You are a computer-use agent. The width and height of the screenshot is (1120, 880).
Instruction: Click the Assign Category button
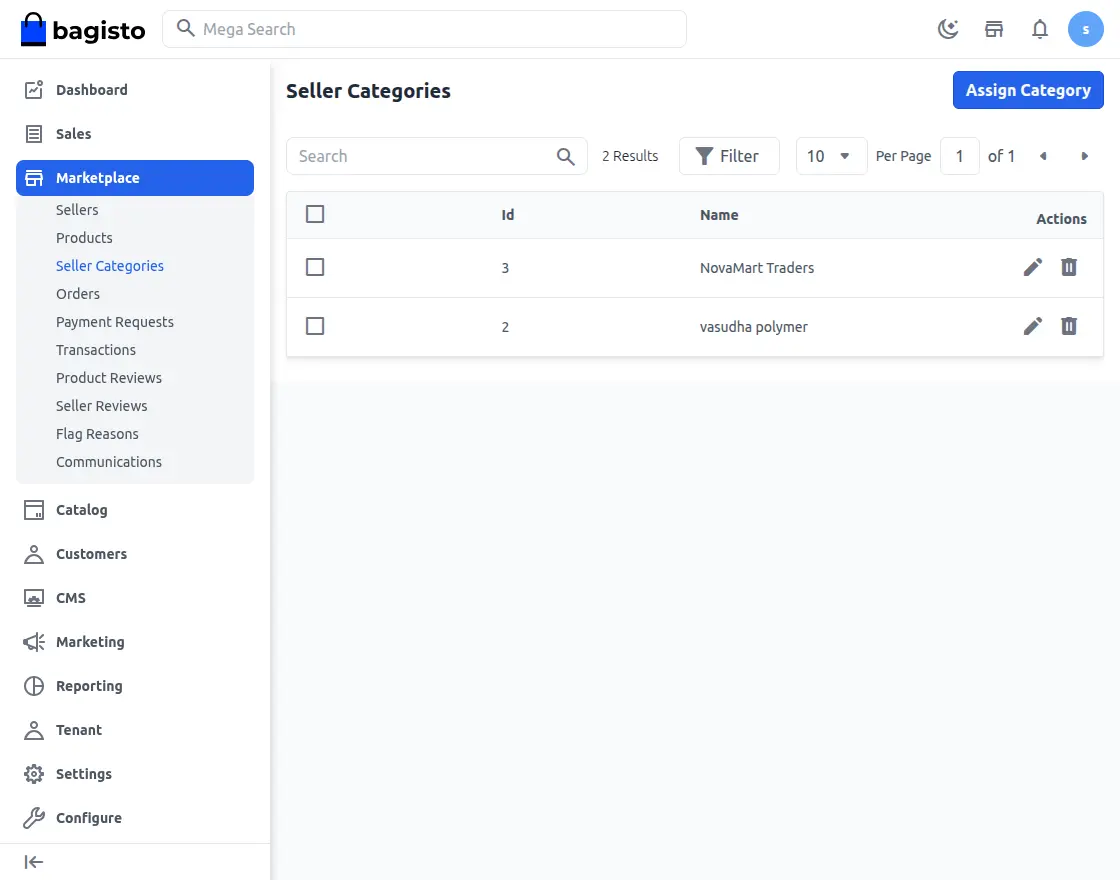point(1028,90)
